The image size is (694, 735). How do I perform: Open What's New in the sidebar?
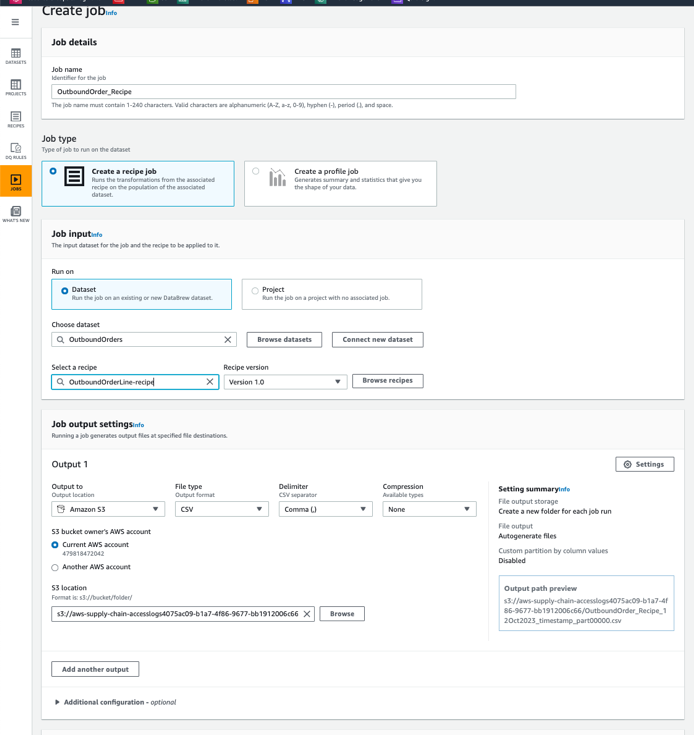[16, 214]
